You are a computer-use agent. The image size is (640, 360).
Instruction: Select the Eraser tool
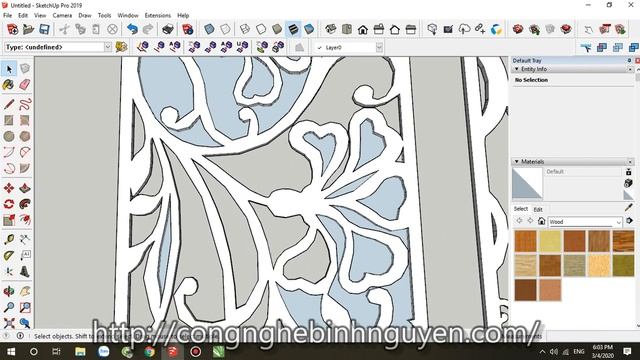[25, 84]
